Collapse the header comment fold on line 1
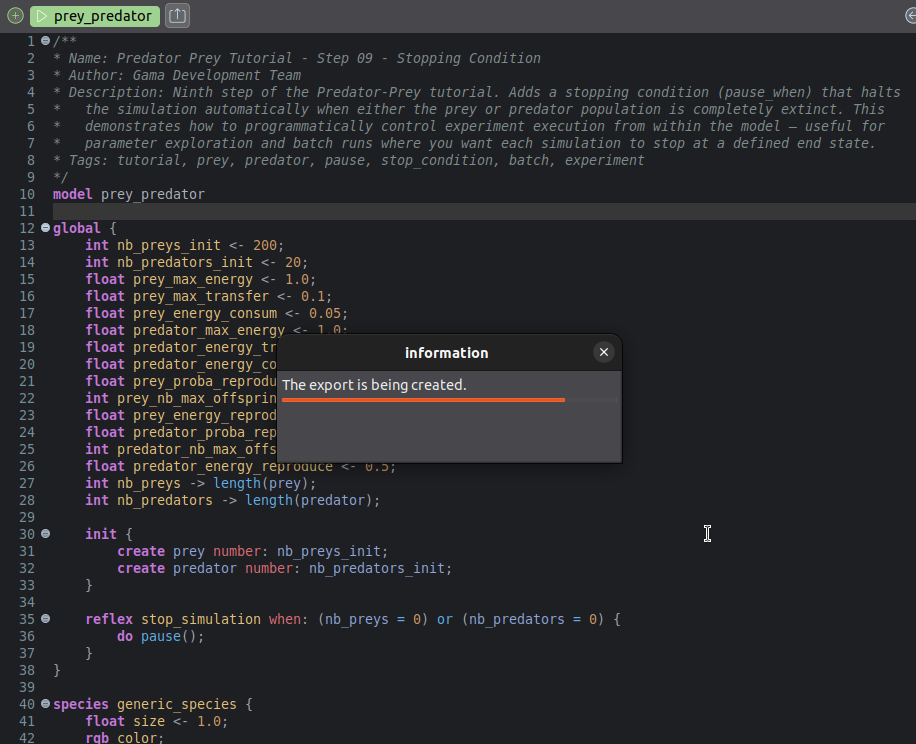916x744 pixels. (x=45, y=41)
